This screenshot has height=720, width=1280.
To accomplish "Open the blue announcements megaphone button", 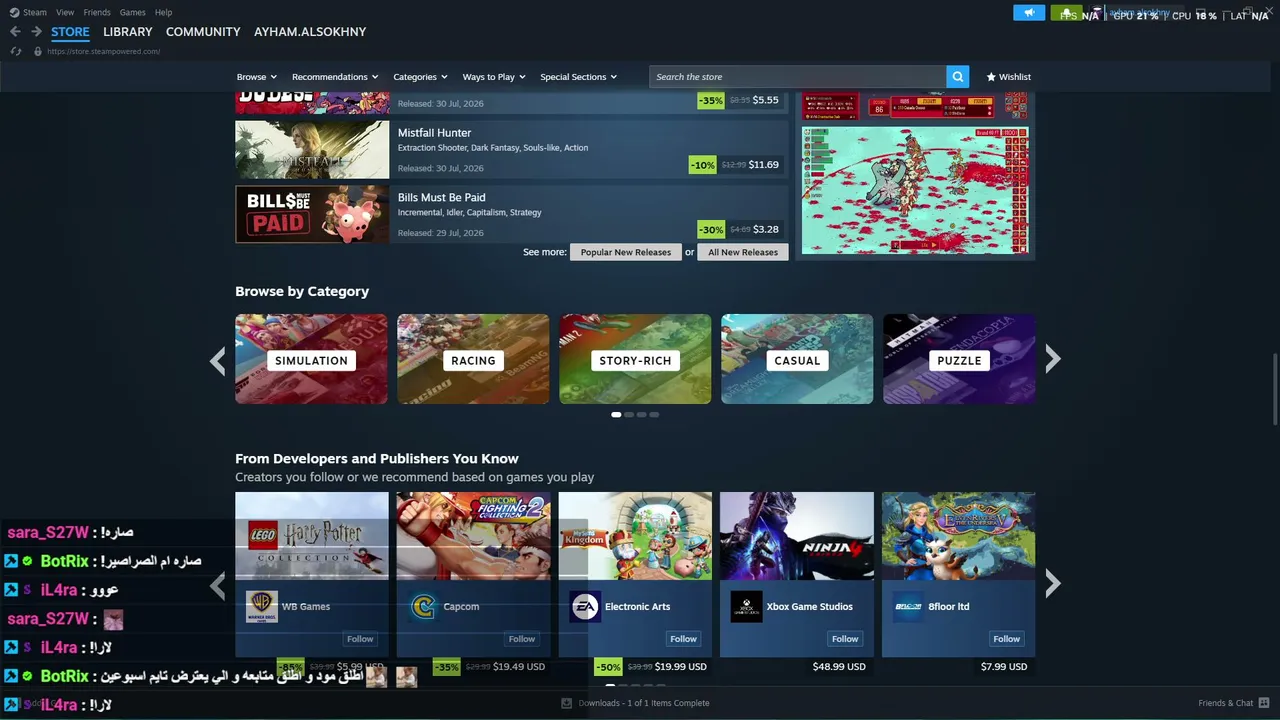I will pos(1029,13).
